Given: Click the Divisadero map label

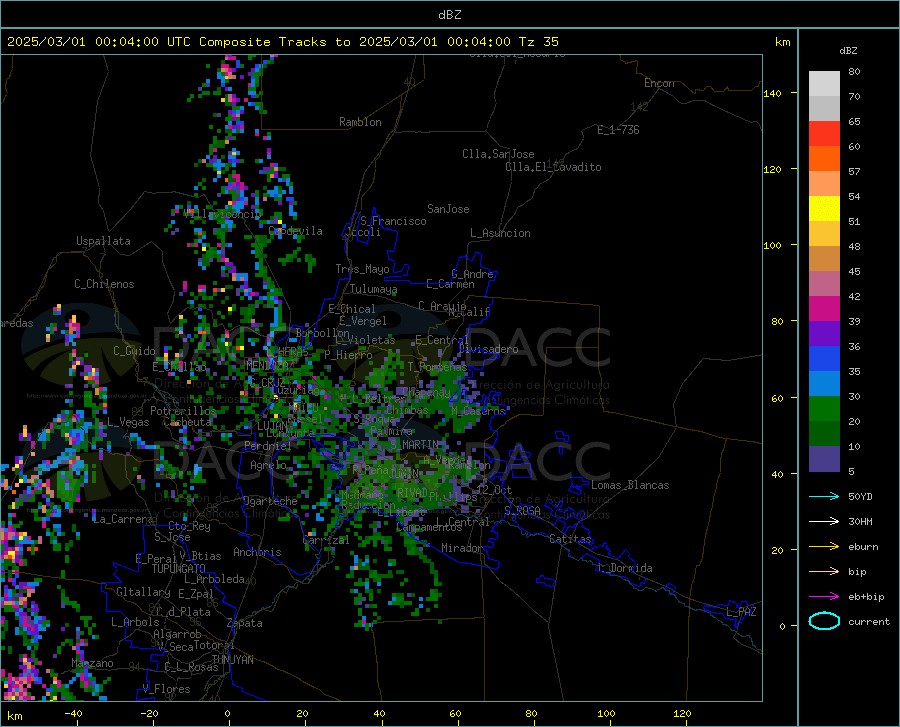Looking at the screenshot, I should tap(488, 349).
